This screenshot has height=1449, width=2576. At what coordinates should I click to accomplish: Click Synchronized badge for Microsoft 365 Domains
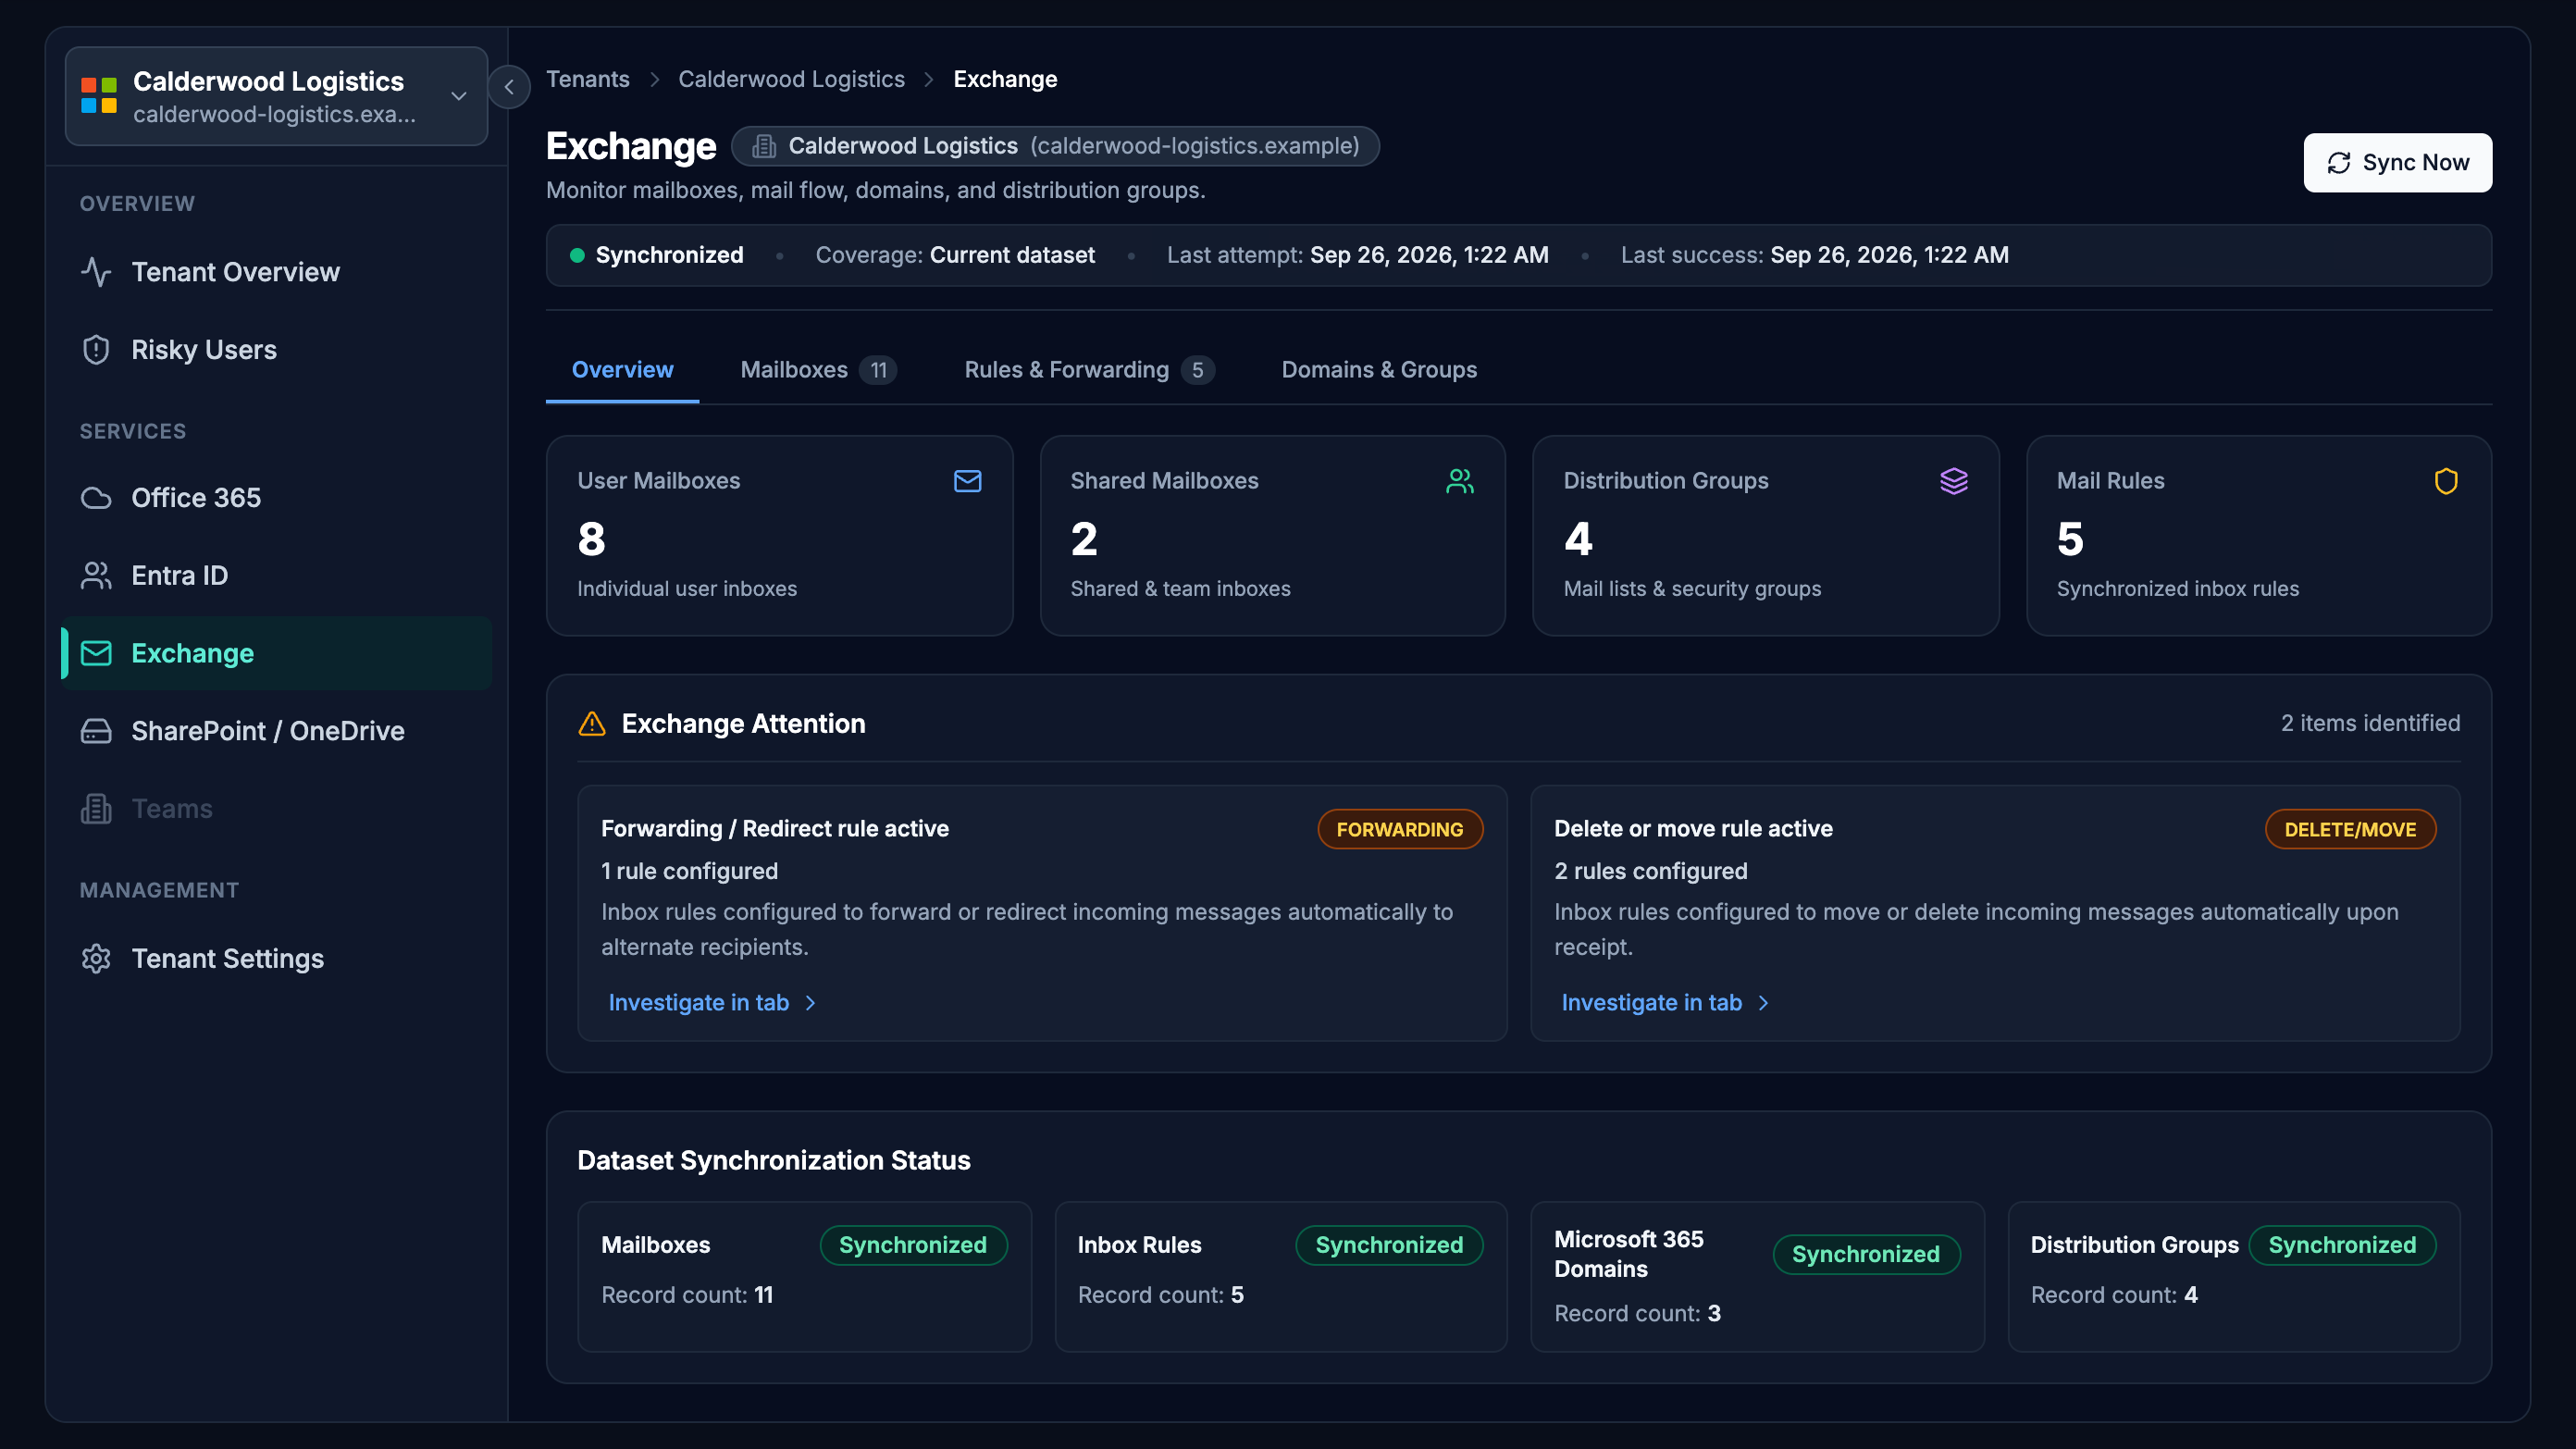pos(1866,1254)
